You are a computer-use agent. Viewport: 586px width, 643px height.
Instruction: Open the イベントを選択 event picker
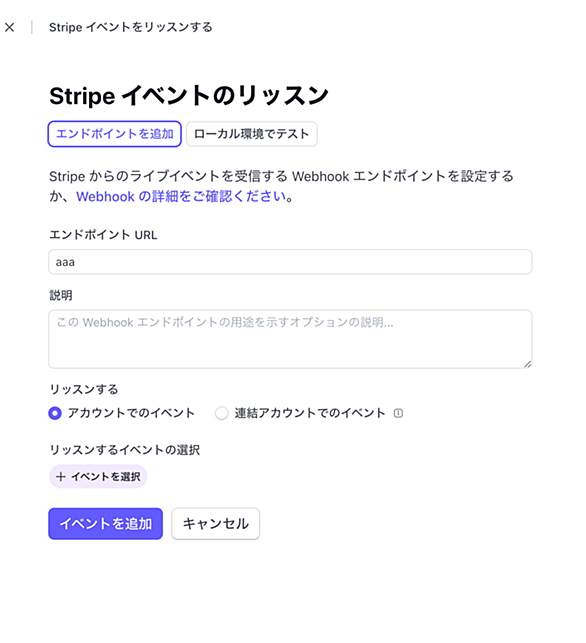[x=98, y=477]
